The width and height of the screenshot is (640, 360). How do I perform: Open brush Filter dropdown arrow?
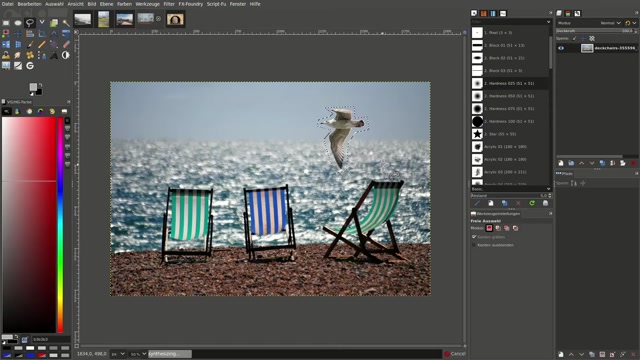[x=549, y=22]
